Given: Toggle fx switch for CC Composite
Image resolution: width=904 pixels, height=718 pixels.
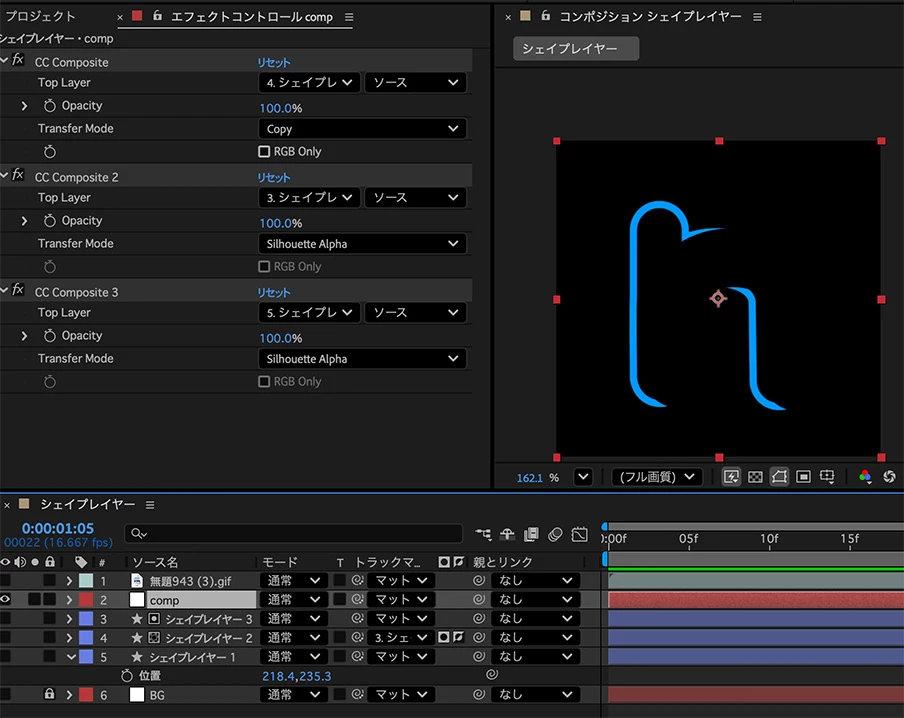Looking at the screenshot, I should 18,59.
